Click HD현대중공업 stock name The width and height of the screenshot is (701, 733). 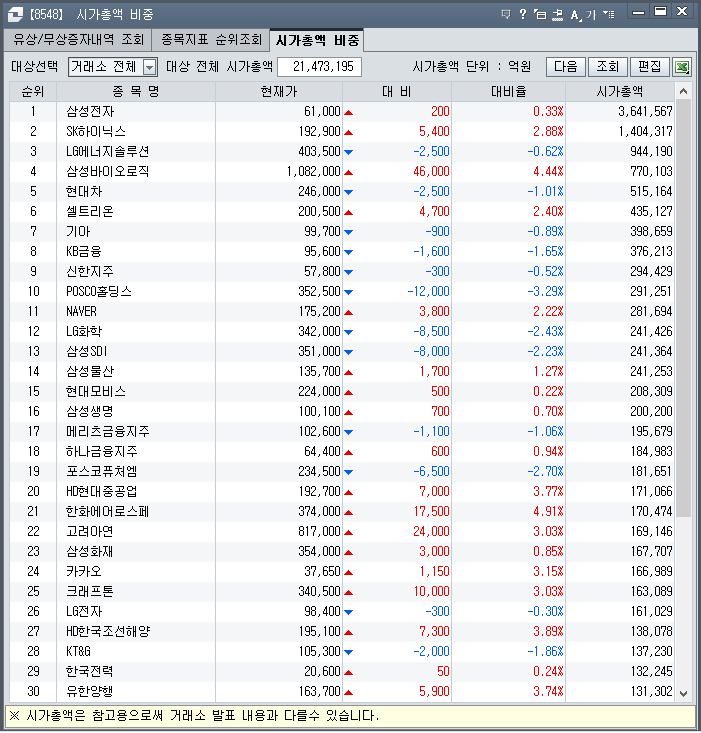pyautogui.click(x=102, y=491)
